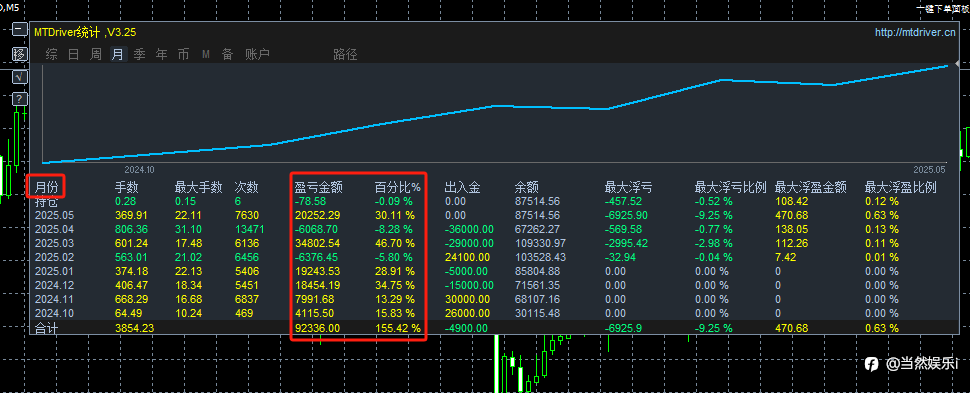Image resolution: width=970 pixels, height=393 pixels.
Task: Click the 持仓 open positions row label
Action: tap(46, 201)
